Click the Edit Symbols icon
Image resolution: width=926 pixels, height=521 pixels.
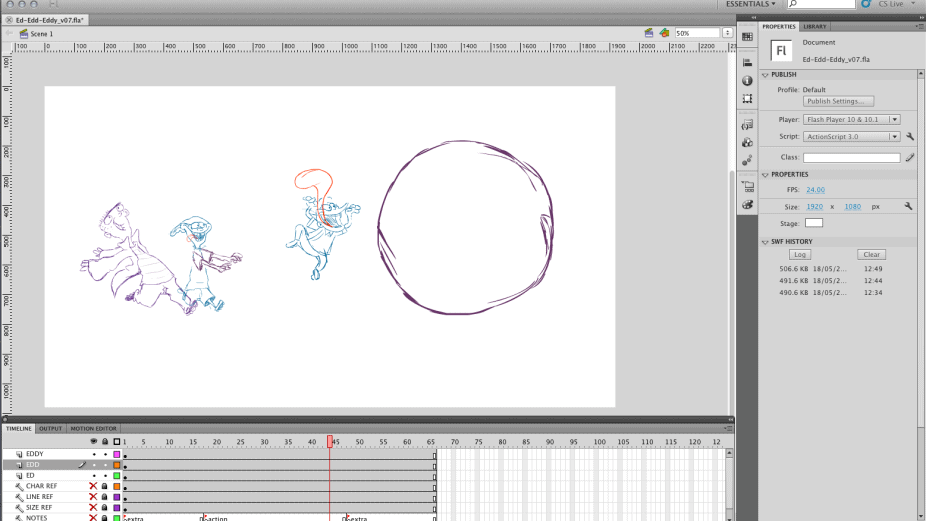[662, 33]
